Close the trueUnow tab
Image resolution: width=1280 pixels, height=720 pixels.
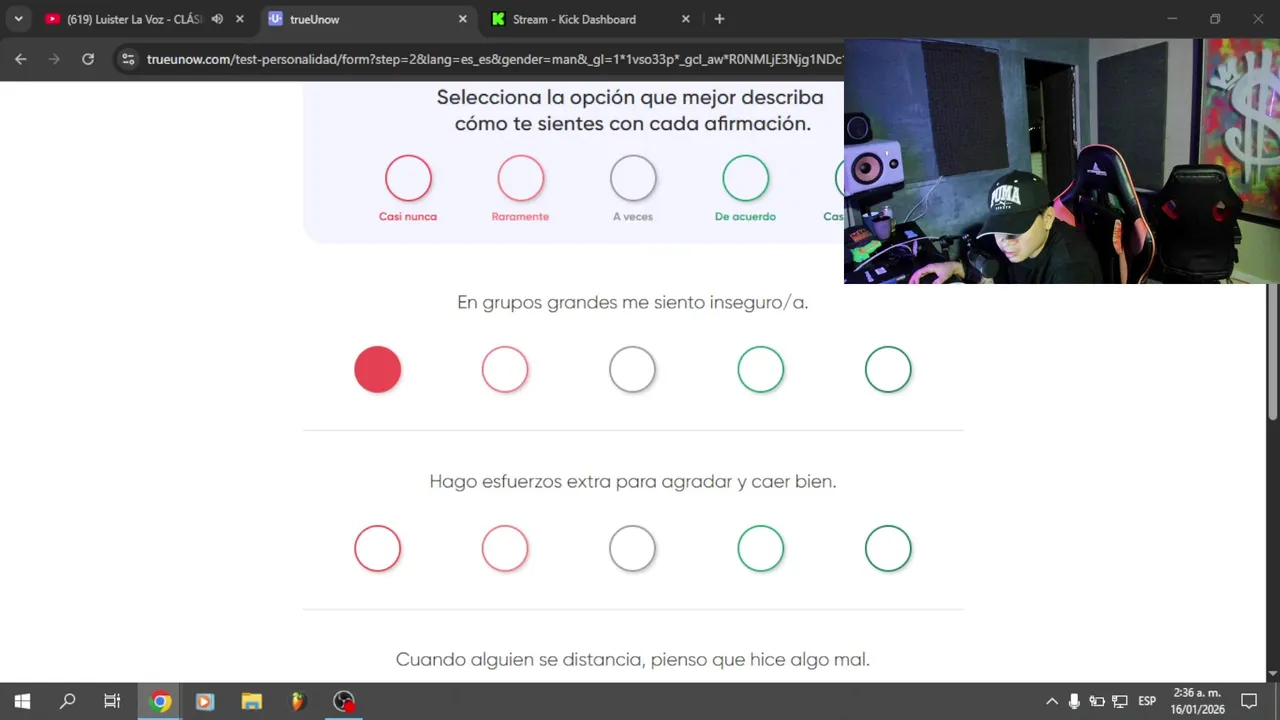point(463,19)
